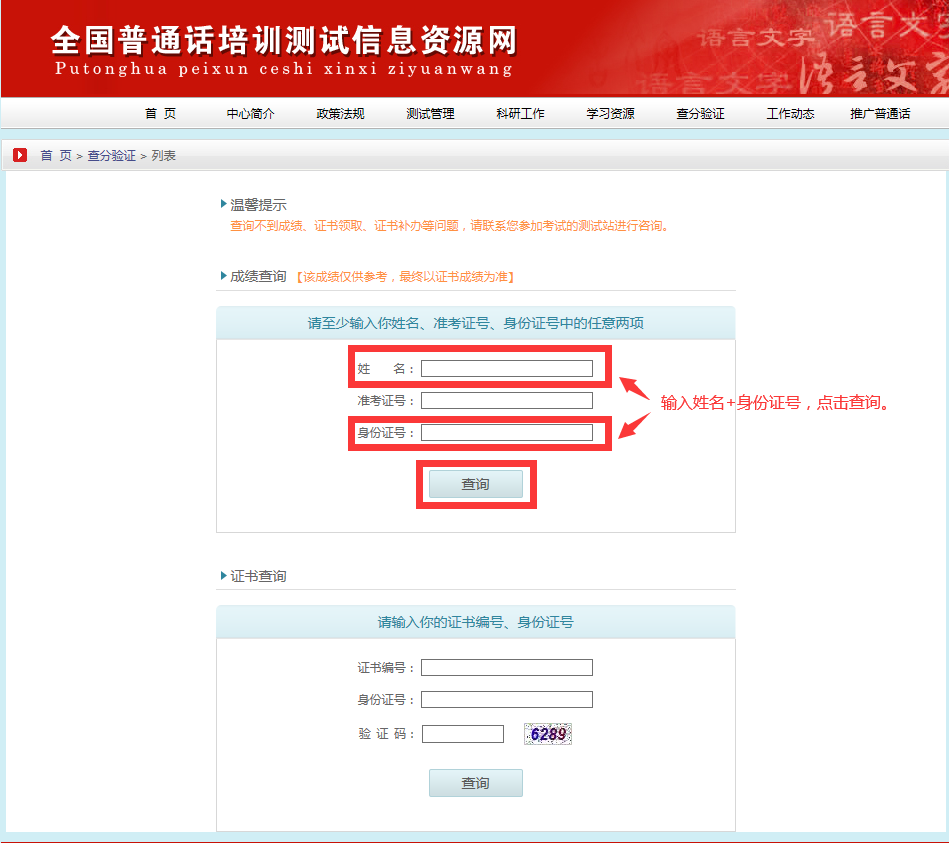Select 测试管理 from the navigation bar
The image size is (949, 843).
(430, 114)
